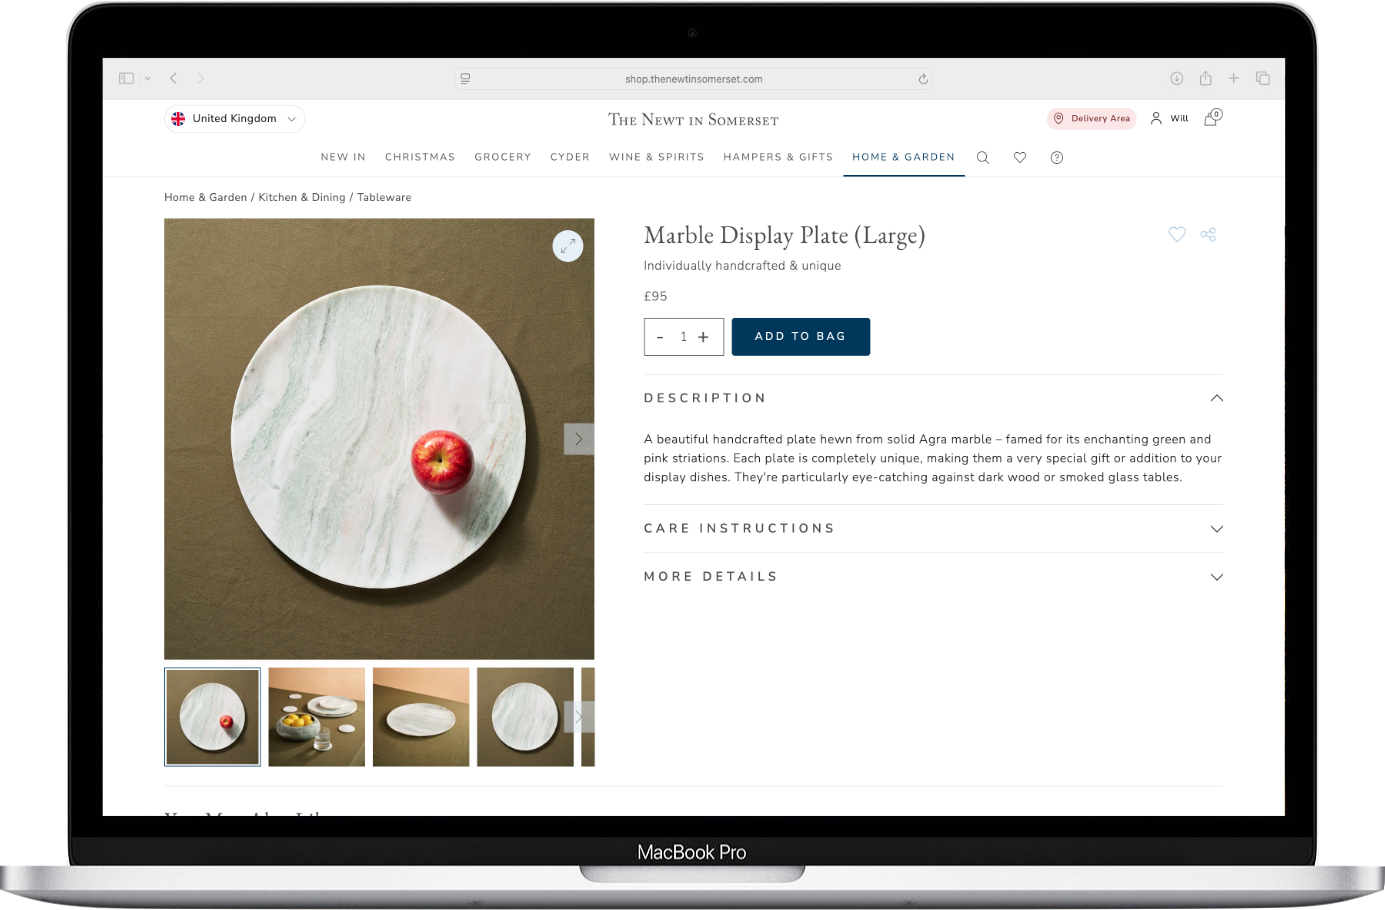Screen dimensions: 1385x910
Task: Open the shopping bag icon
Action: tap(1212, 117)
